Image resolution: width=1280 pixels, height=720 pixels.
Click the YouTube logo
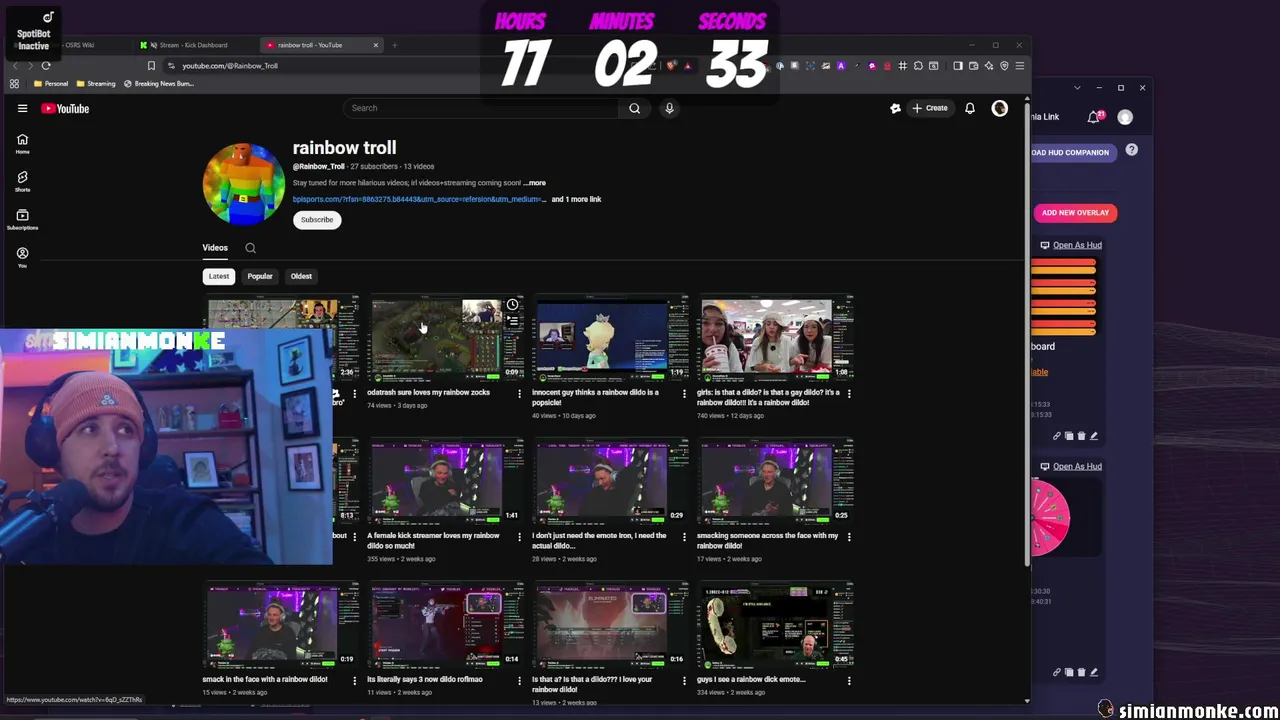click(65, 108)
